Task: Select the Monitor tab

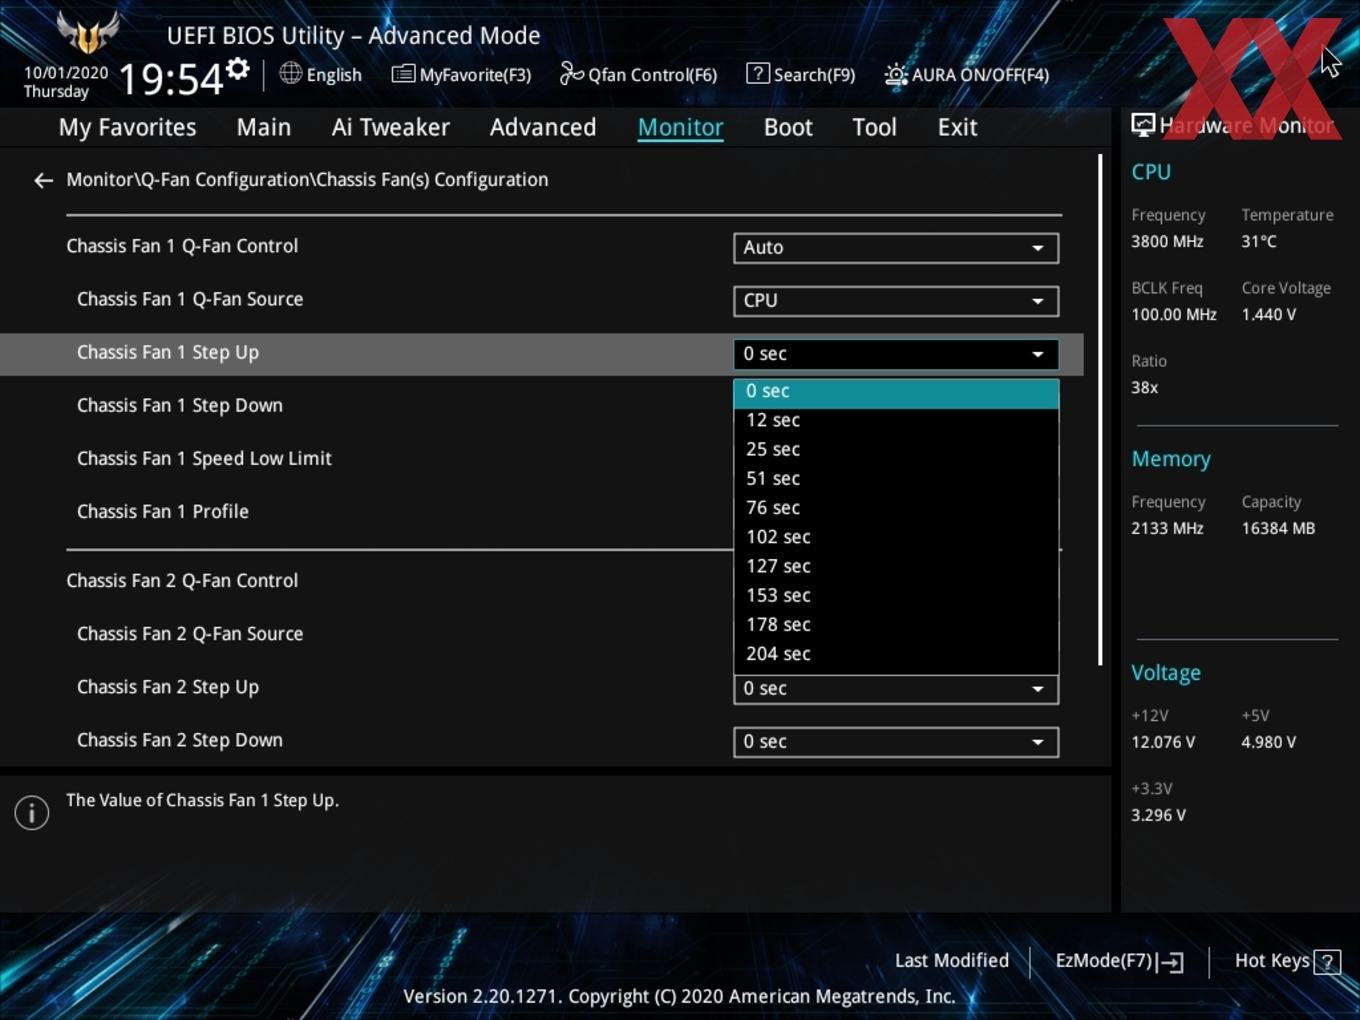Action: pyautogui.click(x=681, y=128)
